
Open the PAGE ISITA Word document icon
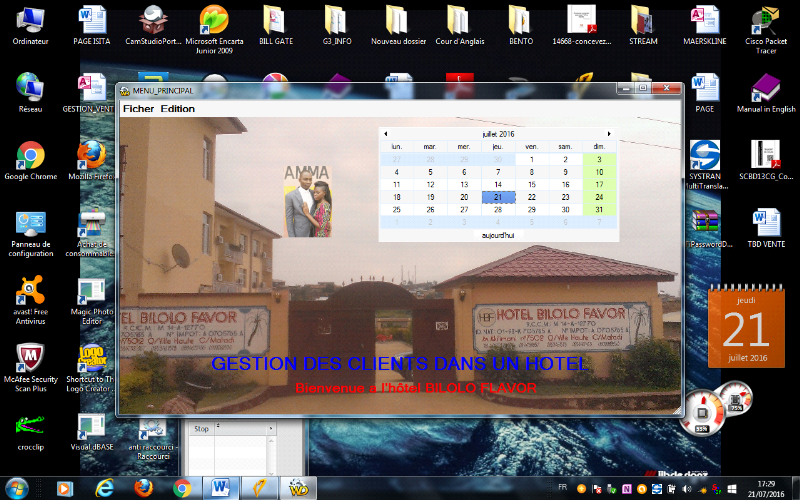pos(92,26)
